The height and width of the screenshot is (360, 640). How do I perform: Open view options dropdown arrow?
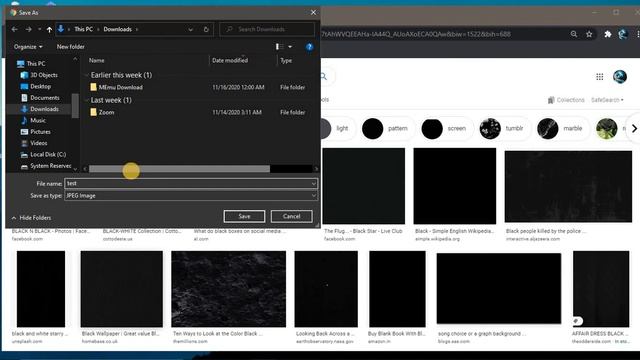click(290, 47)
